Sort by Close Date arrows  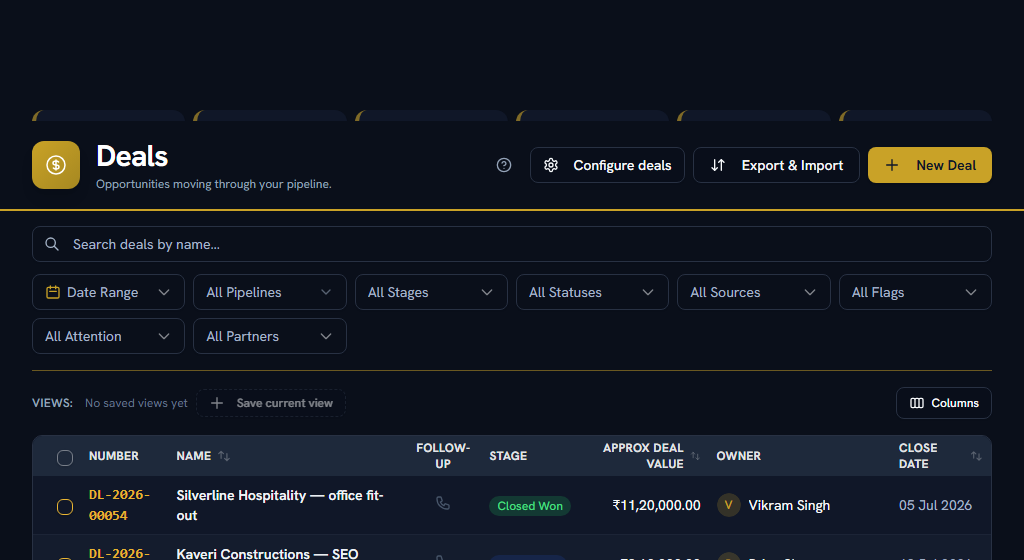click(976, 456)
